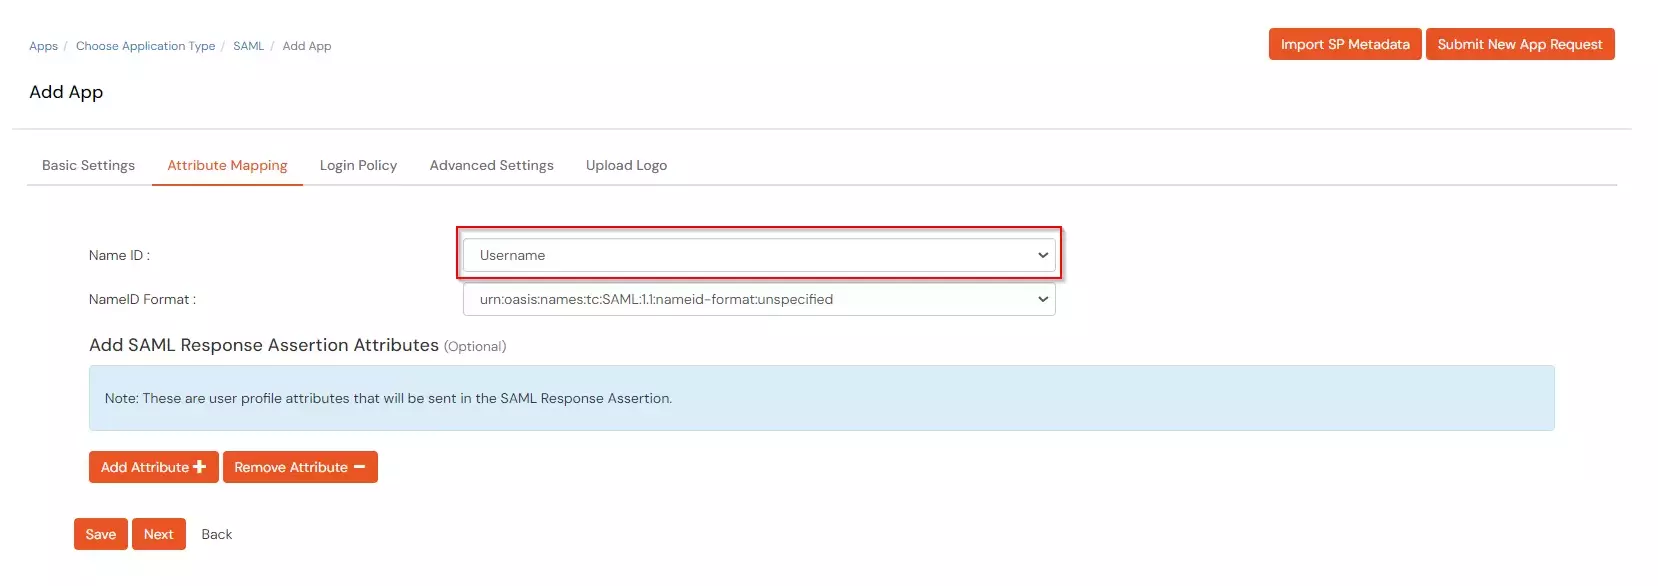Click the Remove Attribute button
The height and width of the screenshot is (586, 1658).
click(300, 467)
